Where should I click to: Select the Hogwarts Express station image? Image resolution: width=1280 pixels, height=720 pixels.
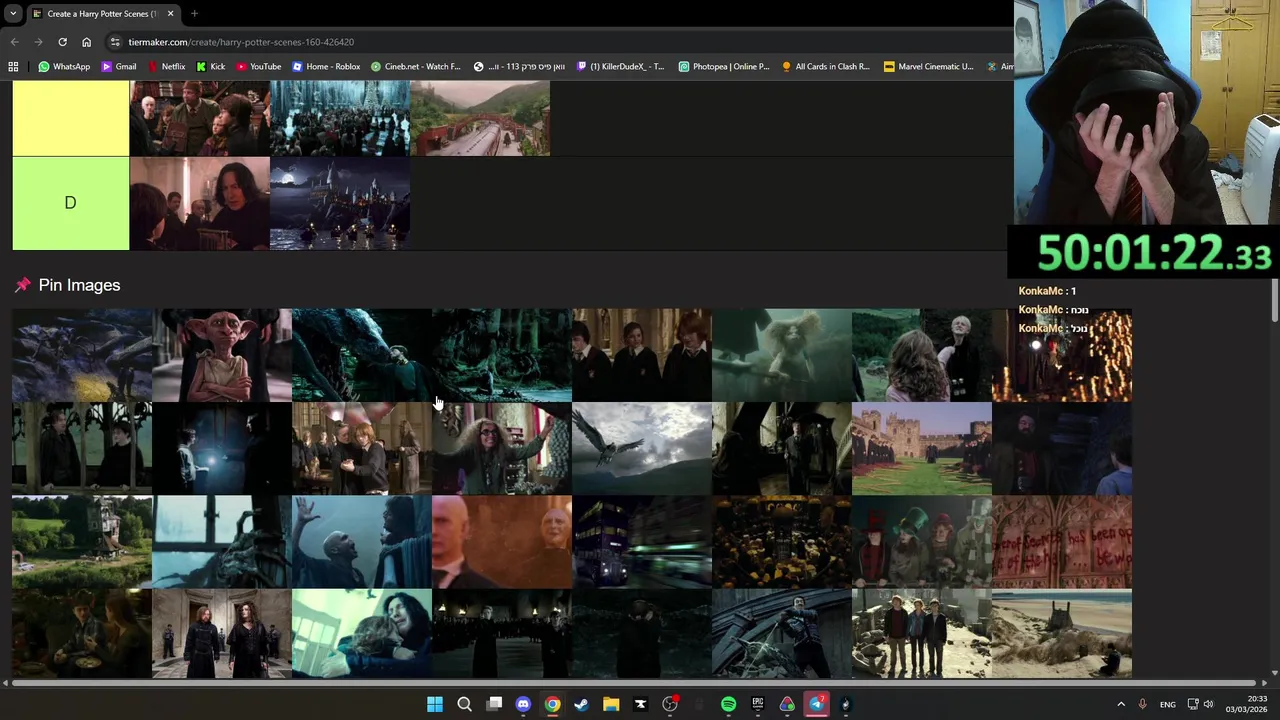[x=480, y=118]
